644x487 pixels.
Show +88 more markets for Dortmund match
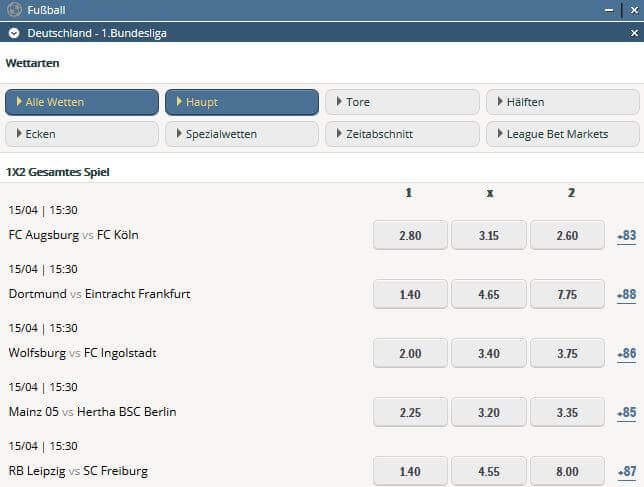(627, 295)
